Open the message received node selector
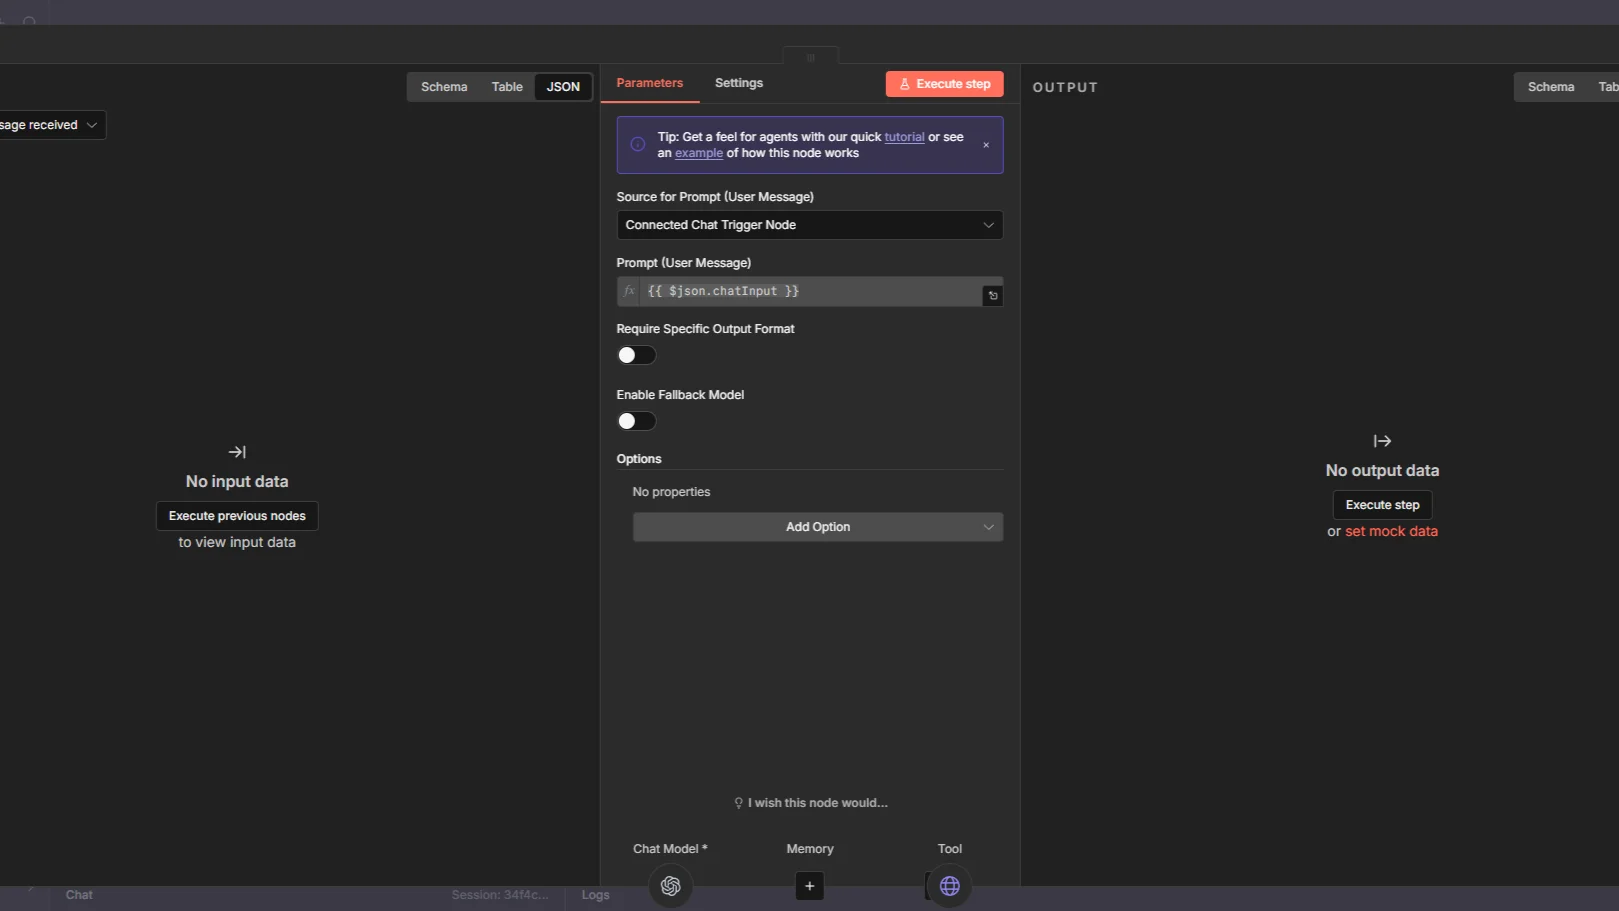 50,125
